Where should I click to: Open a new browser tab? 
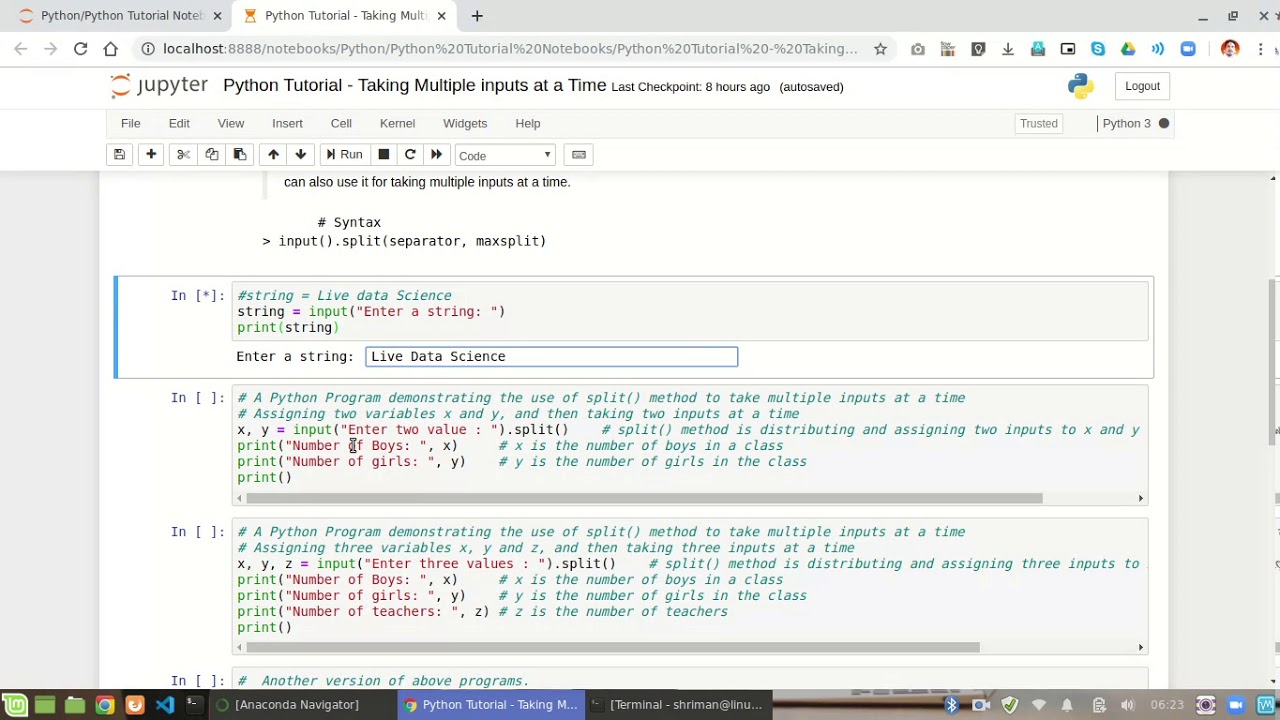coord(477,16)
